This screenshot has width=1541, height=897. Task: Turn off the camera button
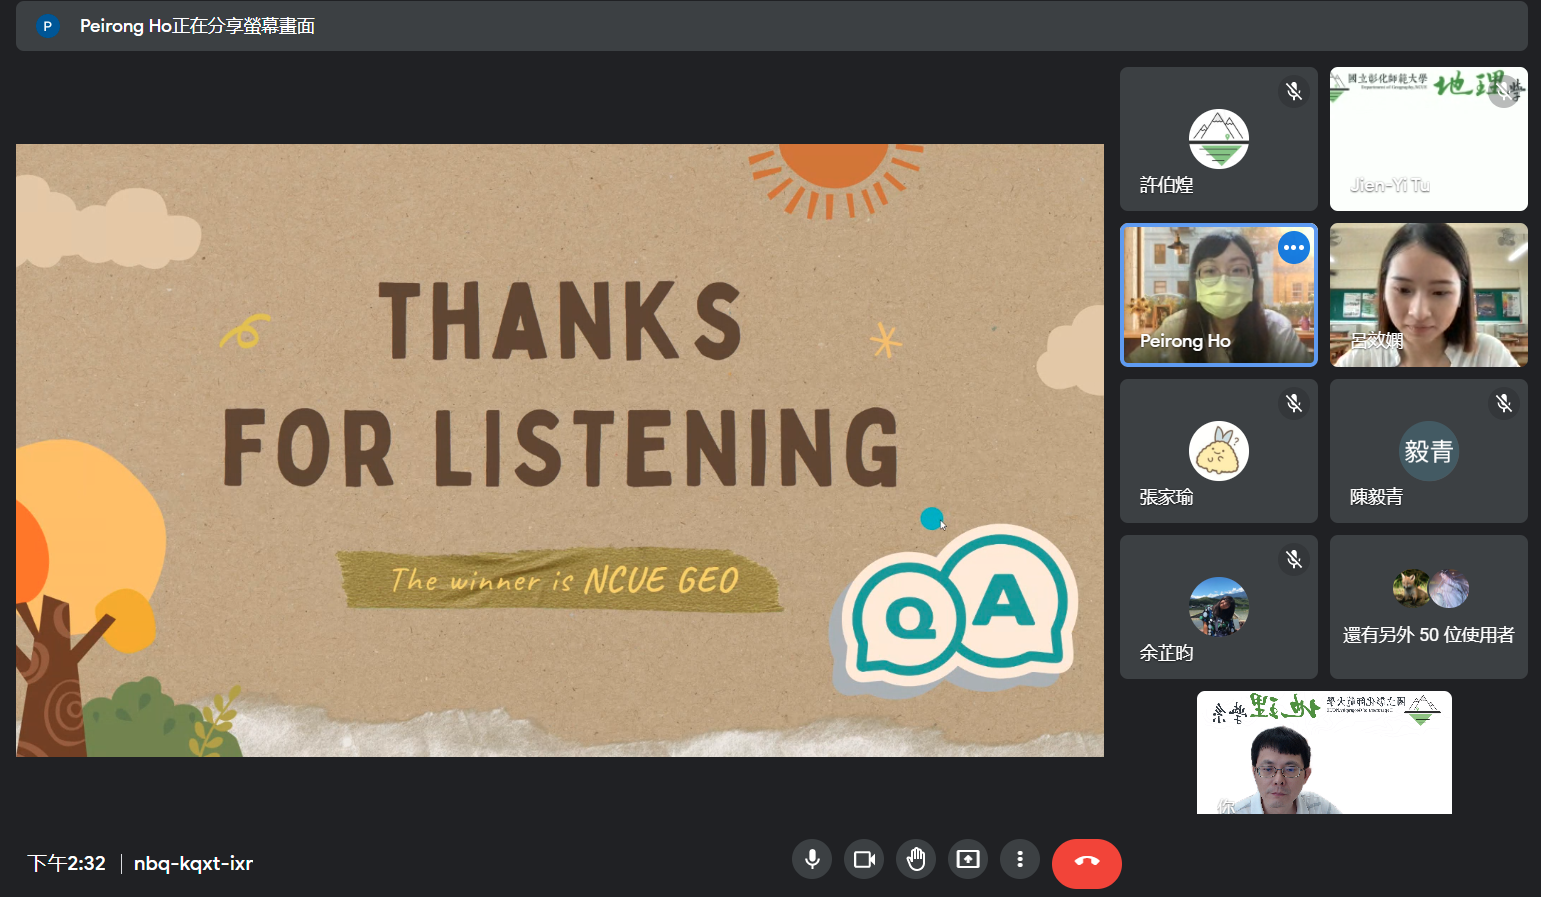[864, 860]
